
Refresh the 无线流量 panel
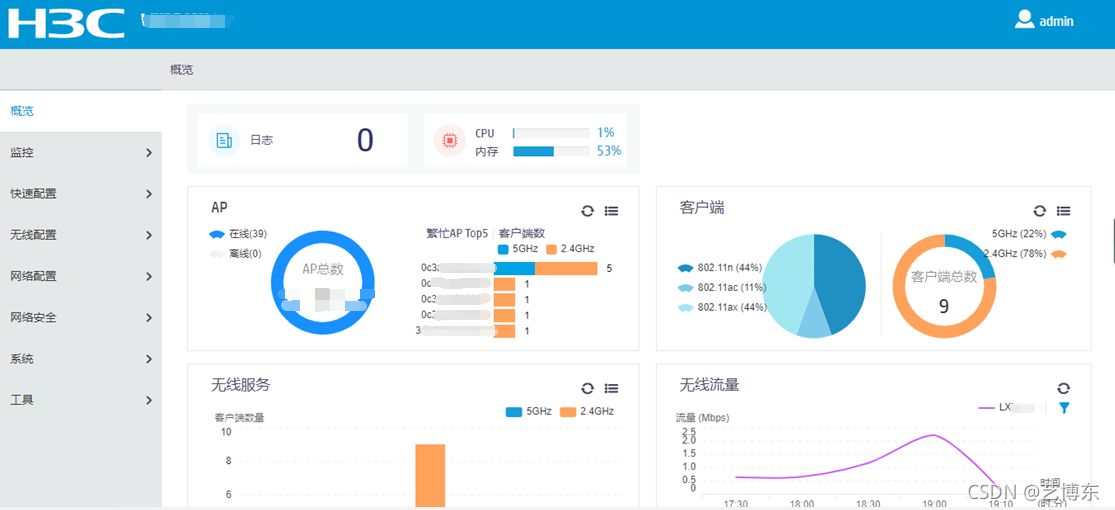click(x=1063, y=388)
